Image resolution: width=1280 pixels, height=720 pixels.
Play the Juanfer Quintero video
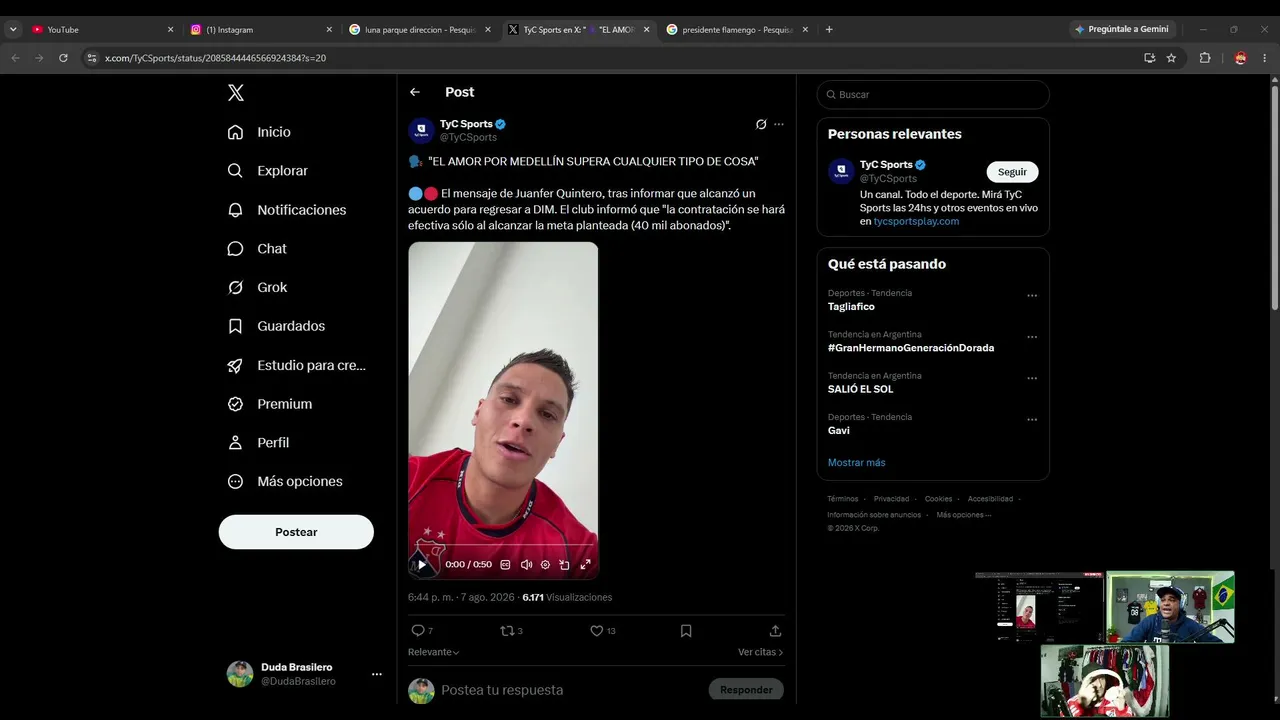422,564
